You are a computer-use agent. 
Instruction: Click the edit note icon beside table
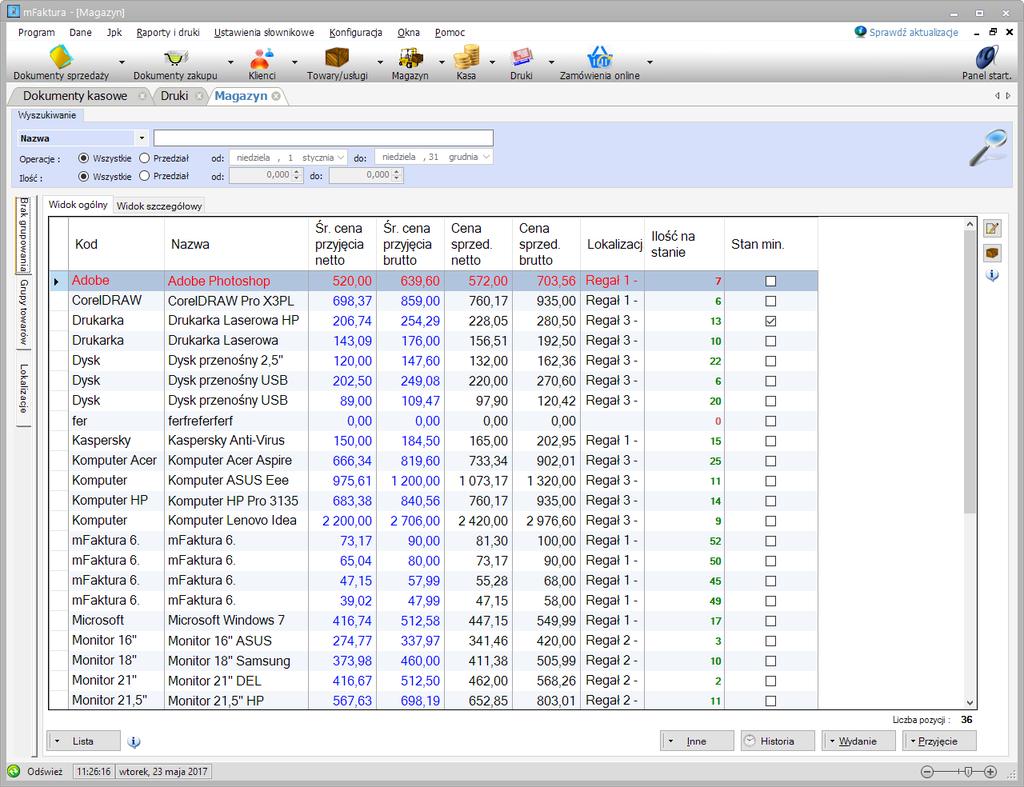tap(993, 228)
